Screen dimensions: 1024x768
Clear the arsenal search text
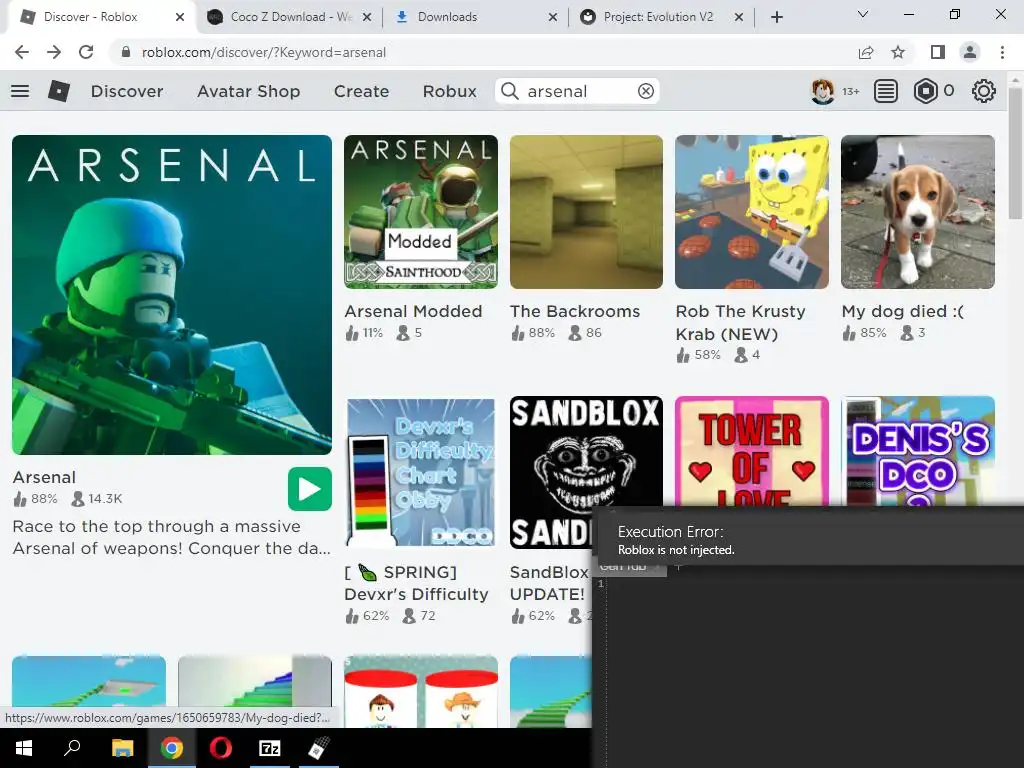646,91
